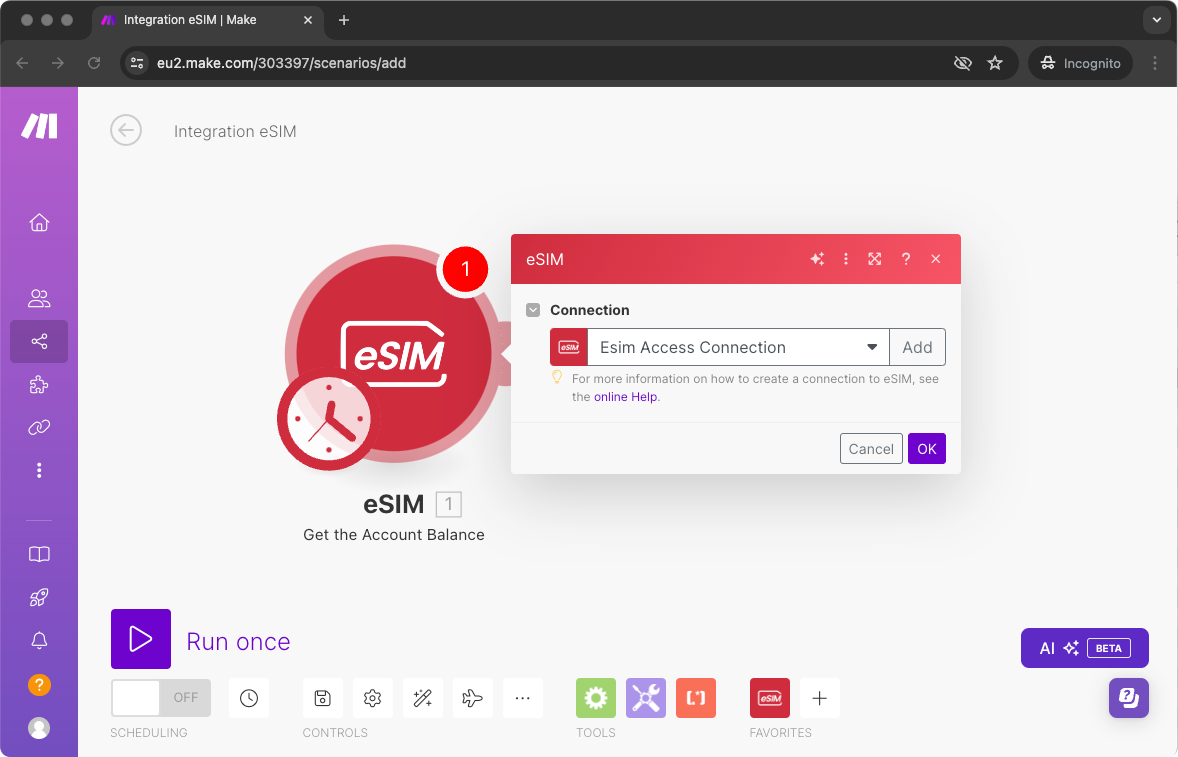Confirm the connection by clicking OK
This screenshot has width=1178, height=757.
point(926,448)
